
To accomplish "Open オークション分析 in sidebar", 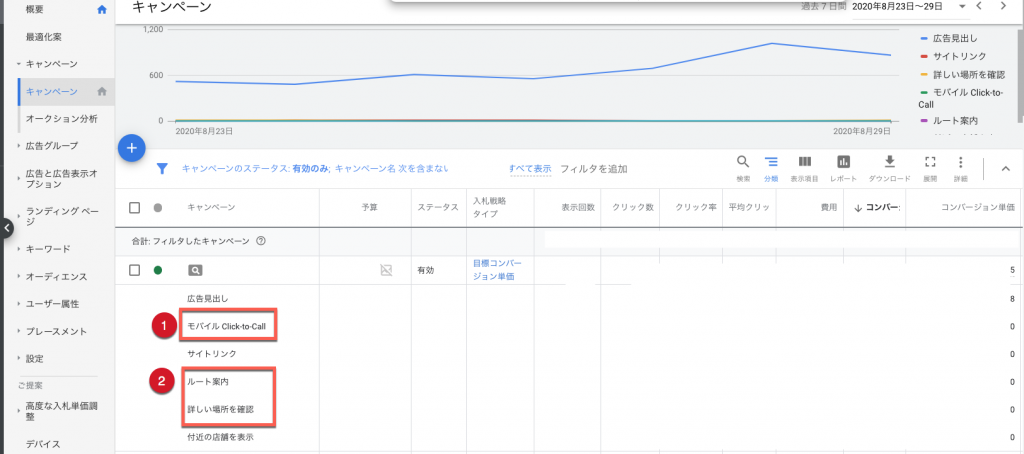I will click(x=61, y=119).
